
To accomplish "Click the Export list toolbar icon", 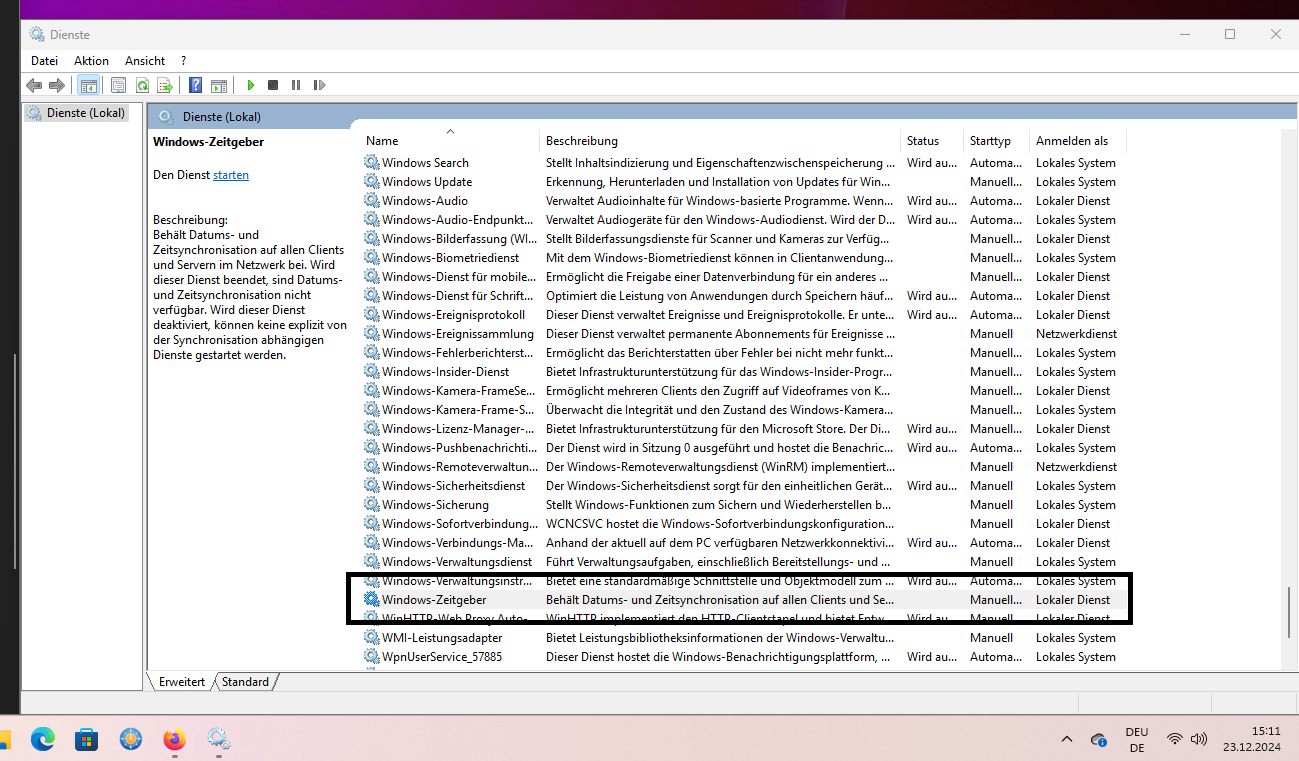I will tap(166, 86).
